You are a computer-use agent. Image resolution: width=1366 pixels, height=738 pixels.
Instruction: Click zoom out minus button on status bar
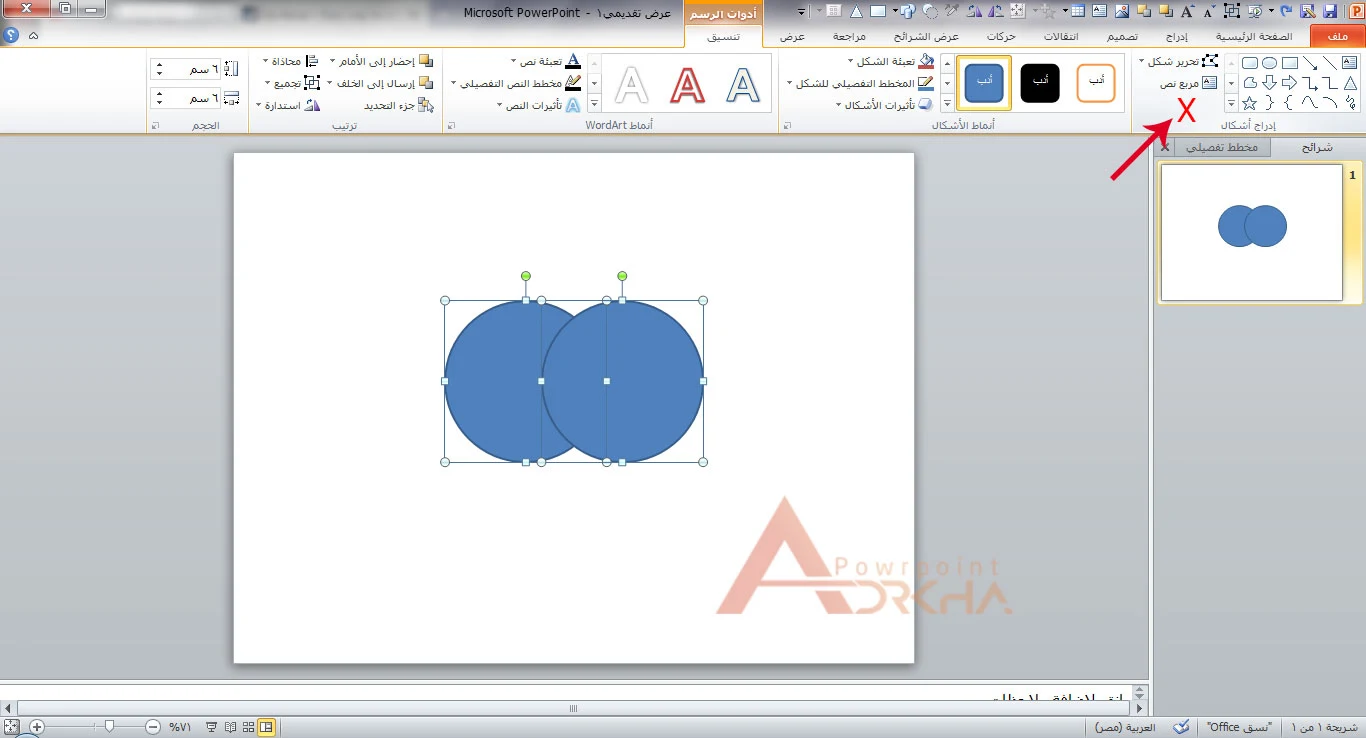coord(153,727)
